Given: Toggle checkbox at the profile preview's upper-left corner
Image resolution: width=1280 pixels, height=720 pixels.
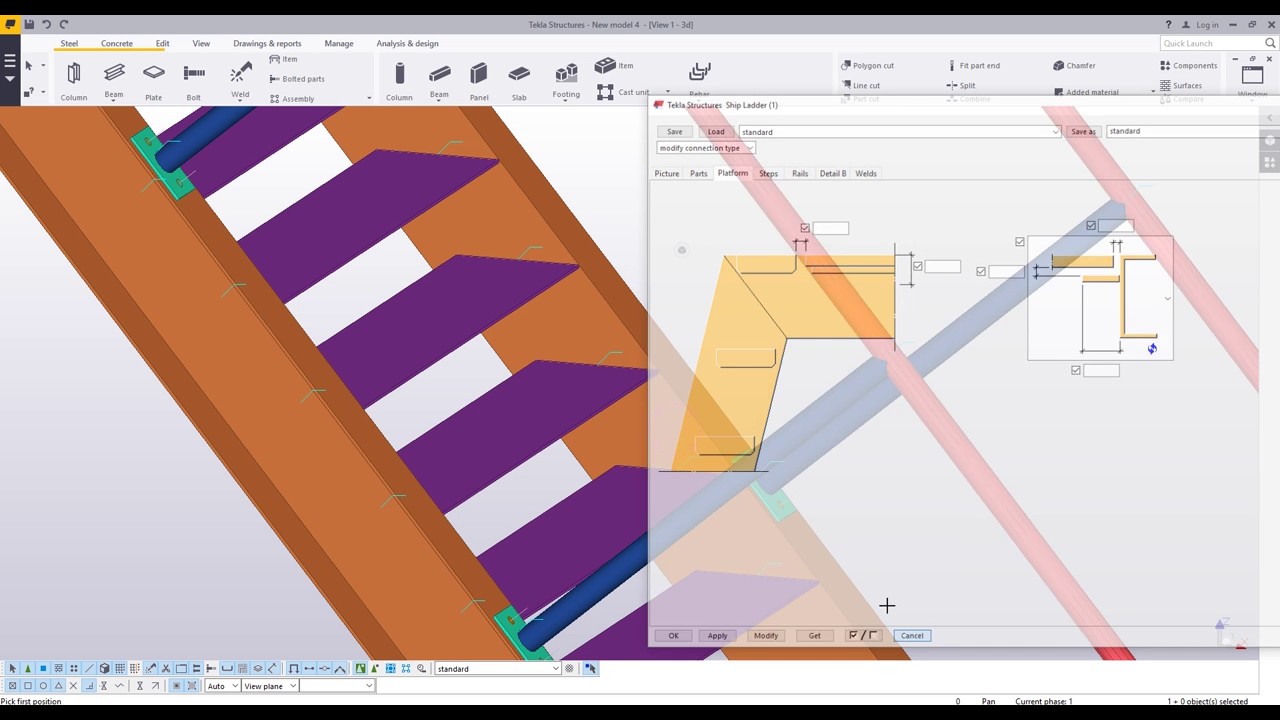Looking at the screenshot, I should (x=1020, y=242).
